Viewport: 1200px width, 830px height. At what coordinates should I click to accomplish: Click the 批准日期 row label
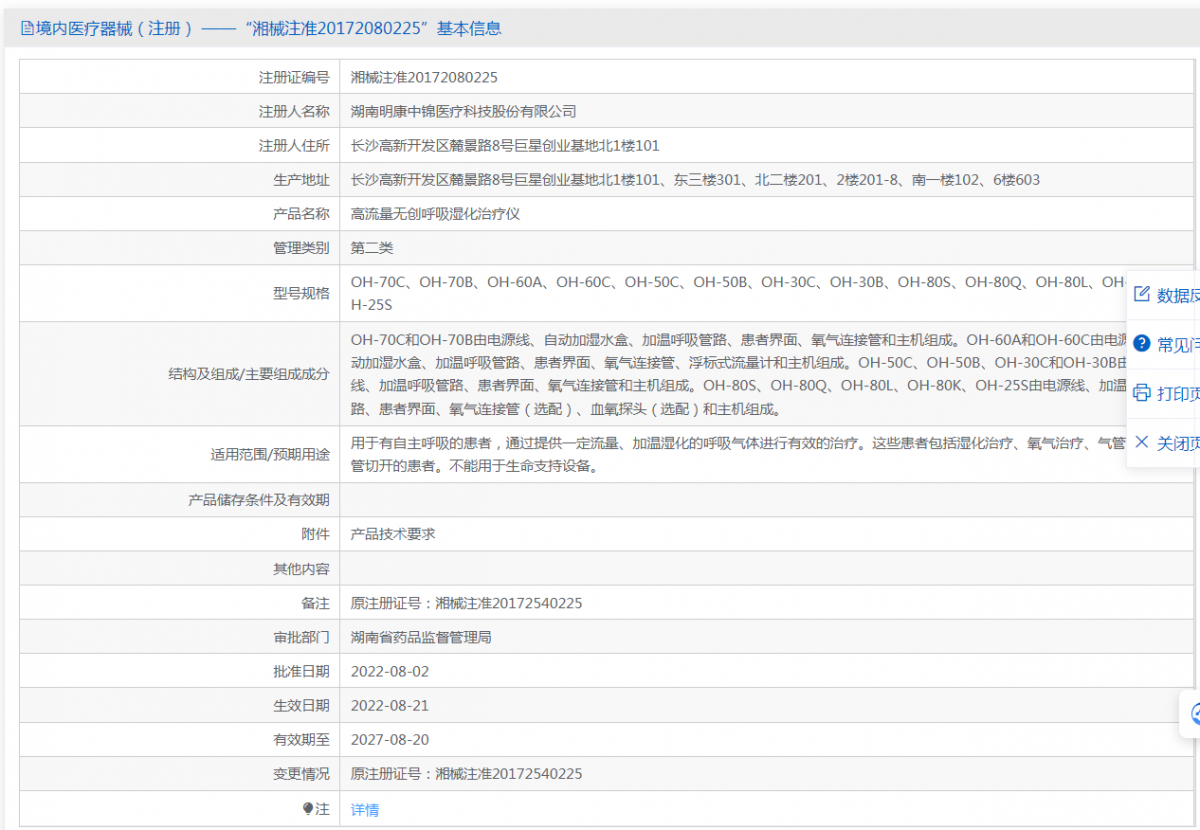tap(301, 671)
